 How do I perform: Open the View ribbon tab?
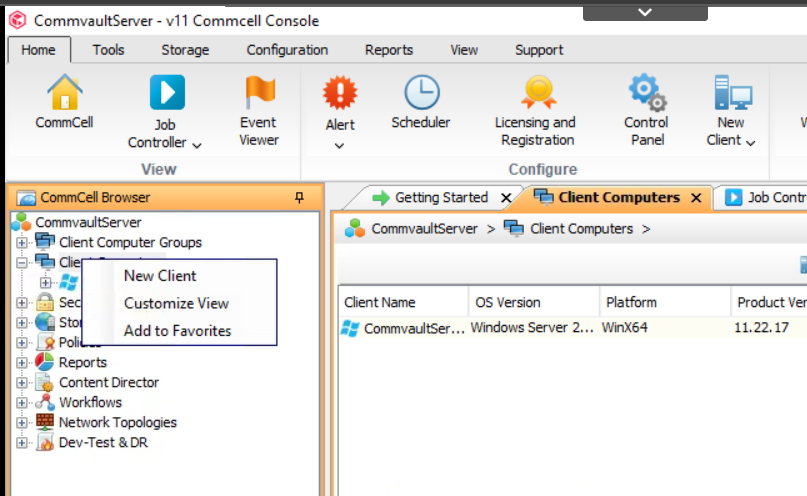464,50
